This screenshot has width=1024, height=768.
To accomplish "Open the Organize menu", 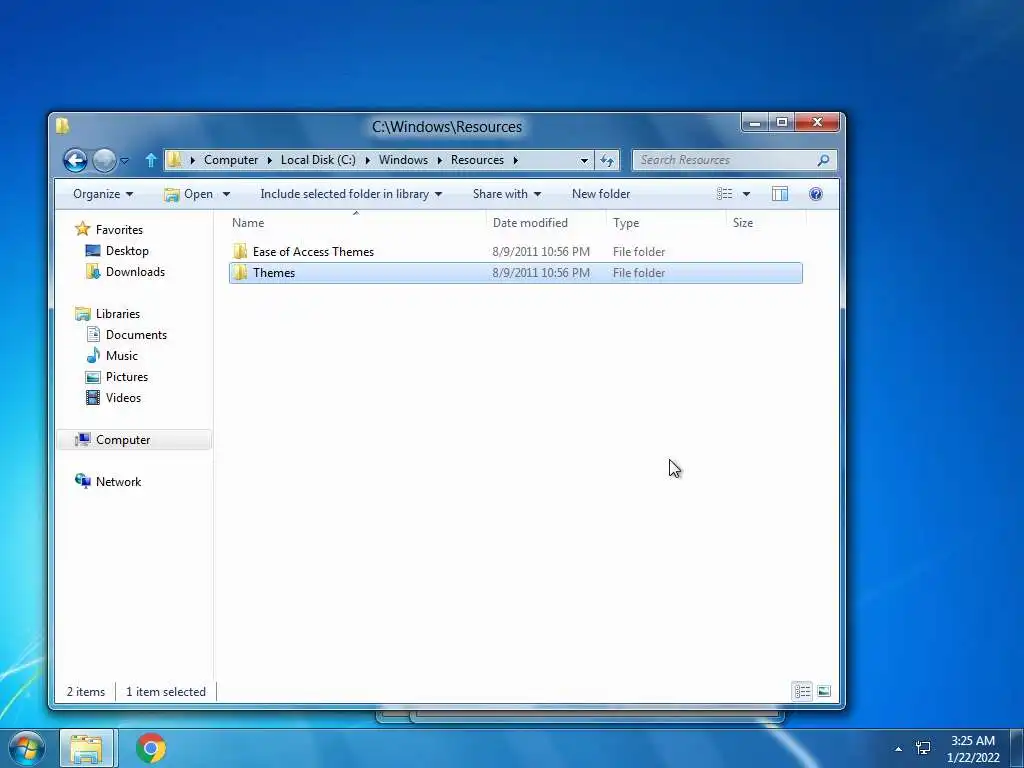I will 103,194.
